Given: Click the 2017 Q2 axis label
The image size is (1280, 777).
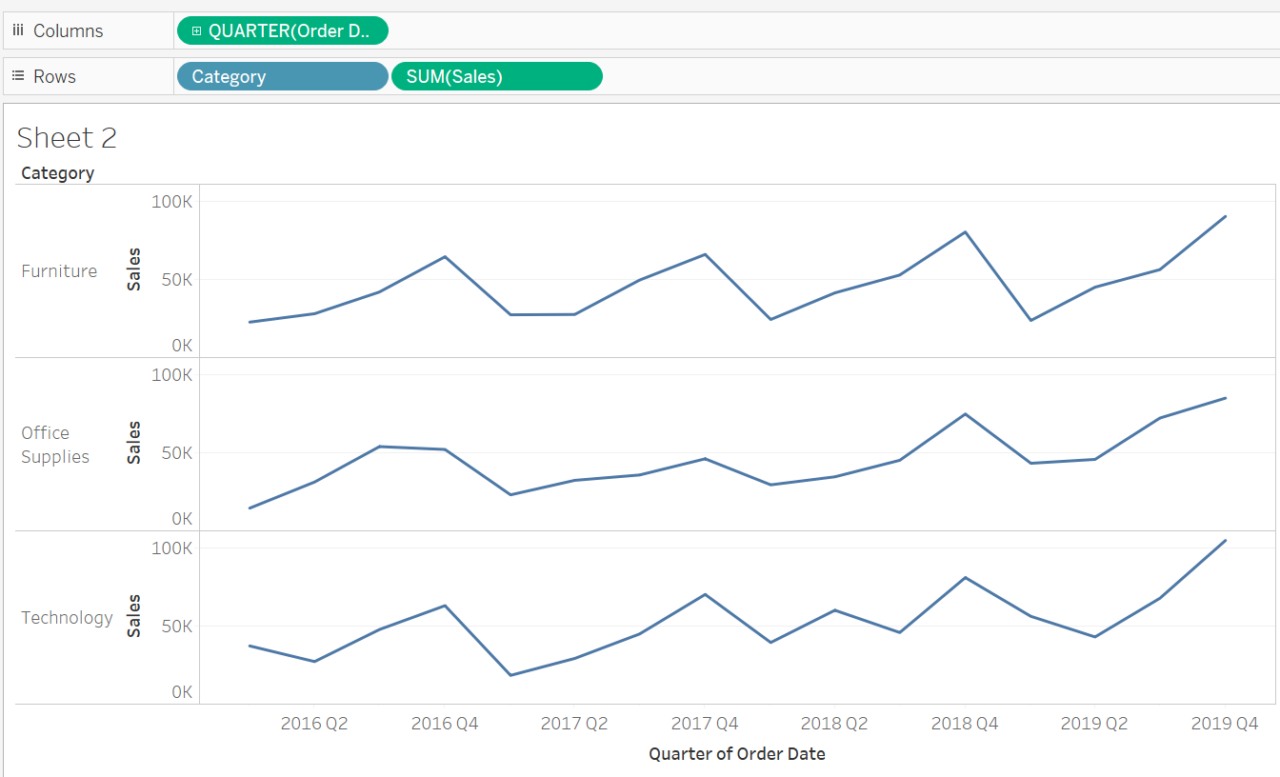Looking at the screenshot, I should (574, 722).
